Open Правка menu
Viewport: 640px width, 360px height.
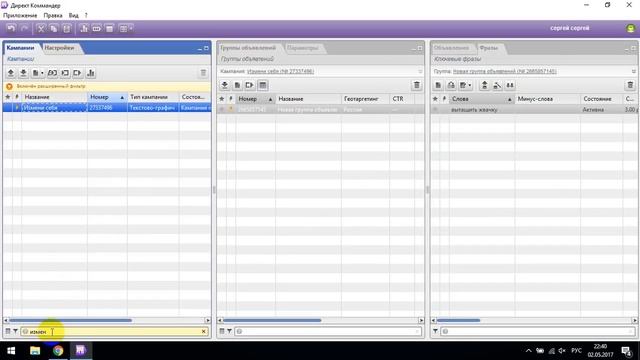click(x=53, y=15)
